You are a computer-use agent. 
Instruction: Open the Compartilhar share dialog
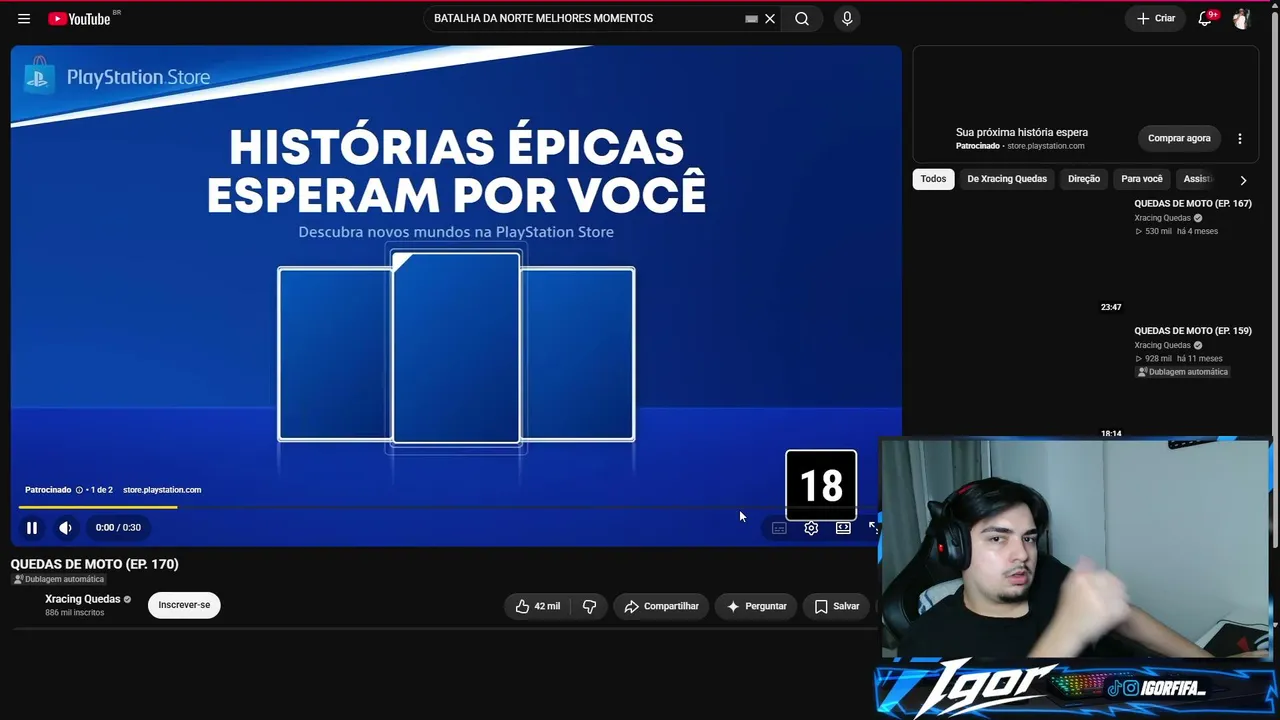pyautogui.click(x=661, y=606)
